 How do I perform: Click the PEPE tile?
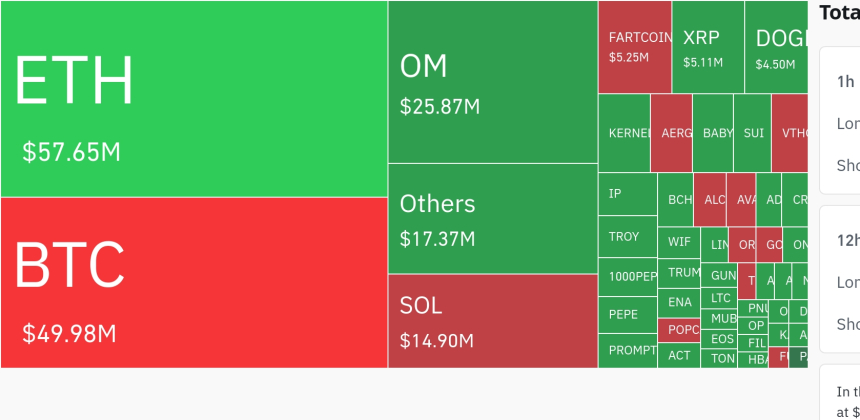(627, 314)
